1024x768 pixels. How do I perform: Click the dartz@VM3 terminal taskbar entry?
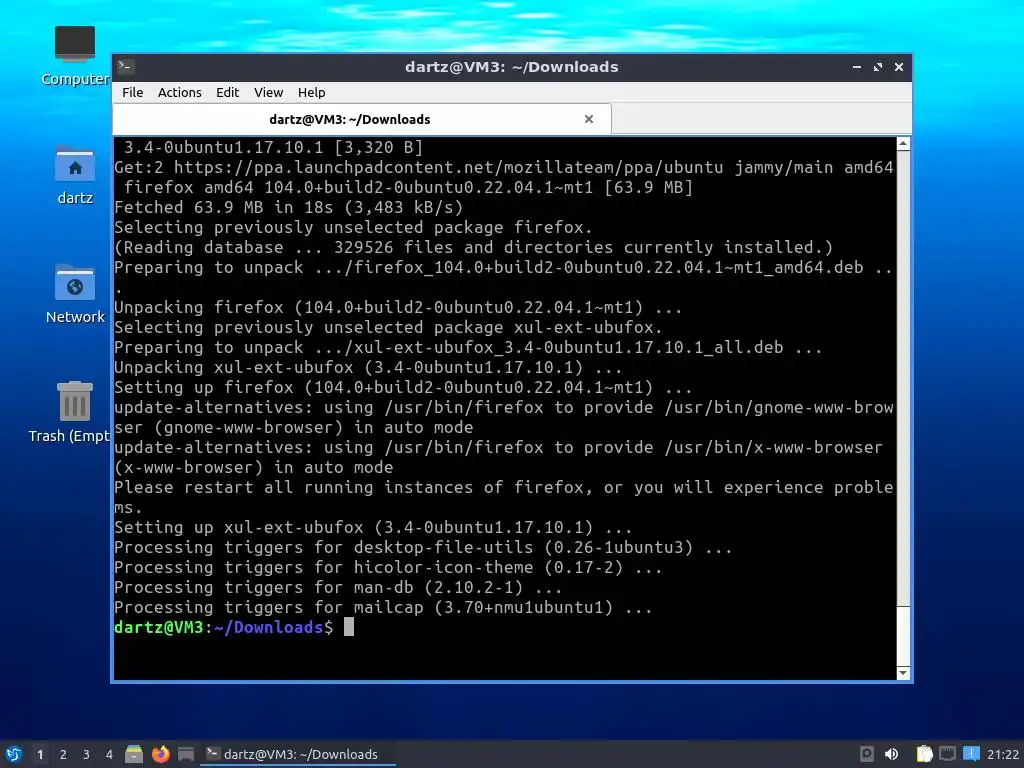[298, 754]
